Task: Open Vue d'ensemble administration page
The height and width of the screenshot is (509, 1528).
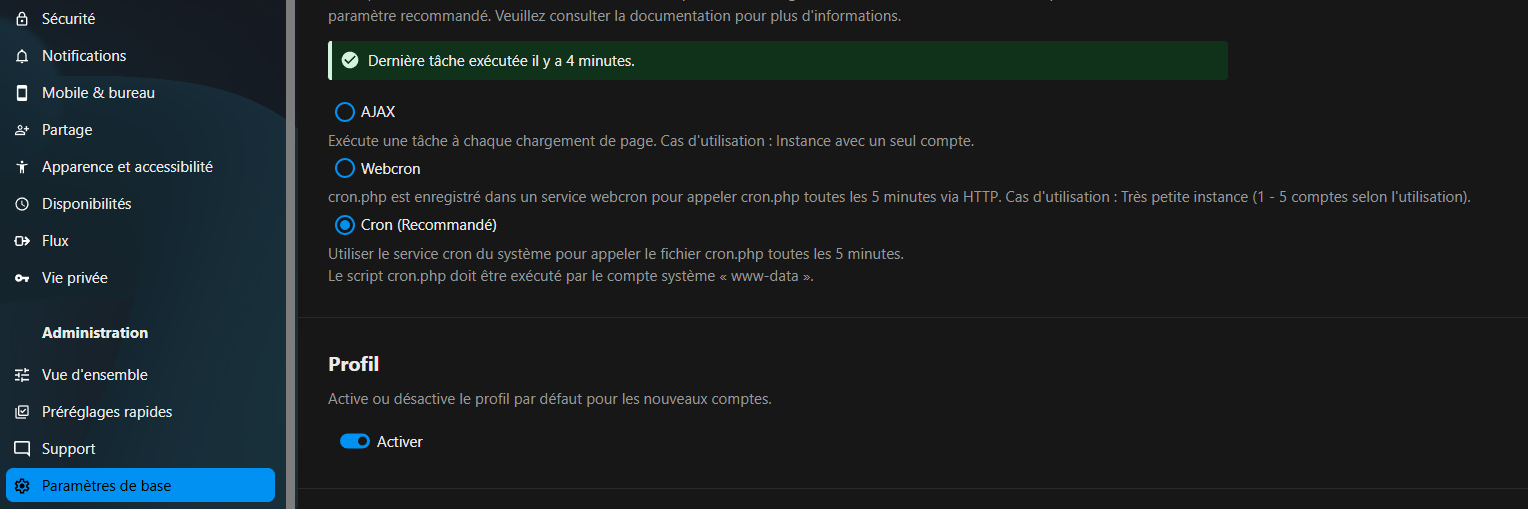Action: coord(95,375)
